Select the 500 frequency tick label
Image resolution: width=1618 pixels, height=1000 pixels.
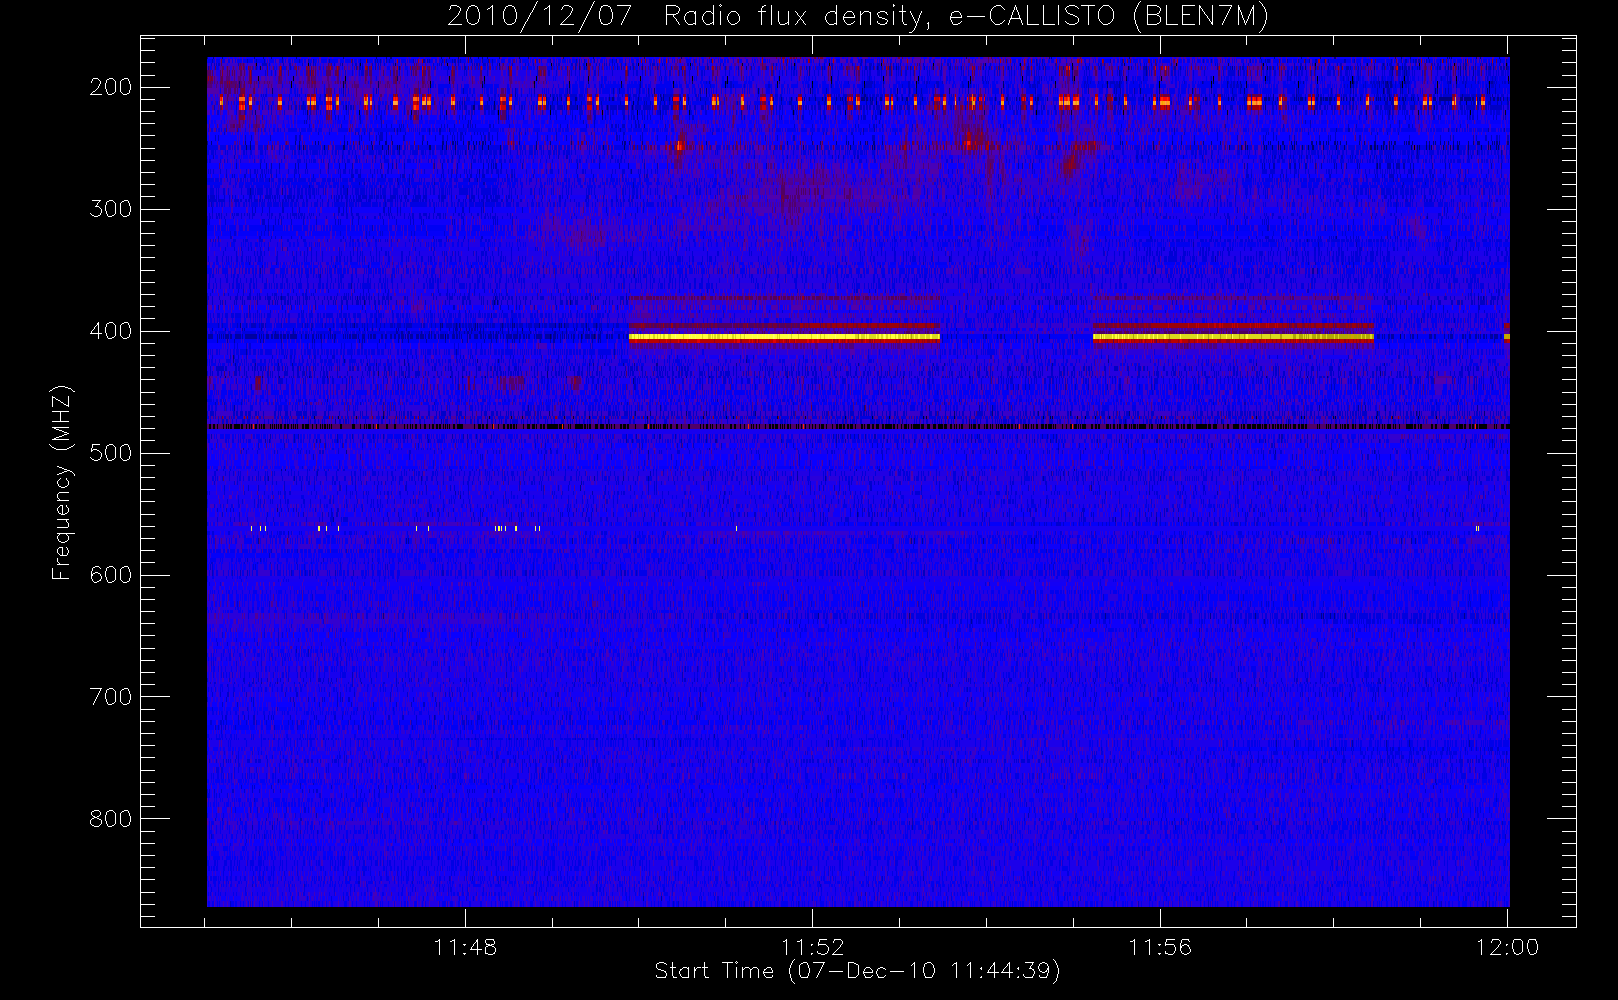pyautogui.click(x=111, y=453)
